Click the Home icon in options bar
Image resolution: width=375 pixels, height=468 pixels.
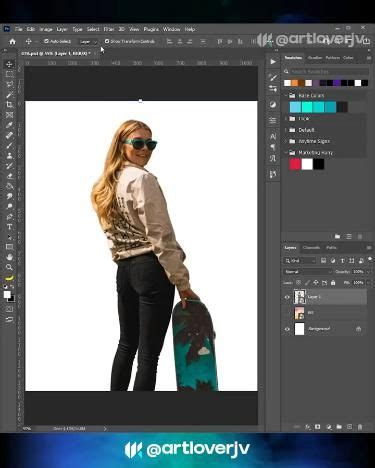tap(12, 42)
